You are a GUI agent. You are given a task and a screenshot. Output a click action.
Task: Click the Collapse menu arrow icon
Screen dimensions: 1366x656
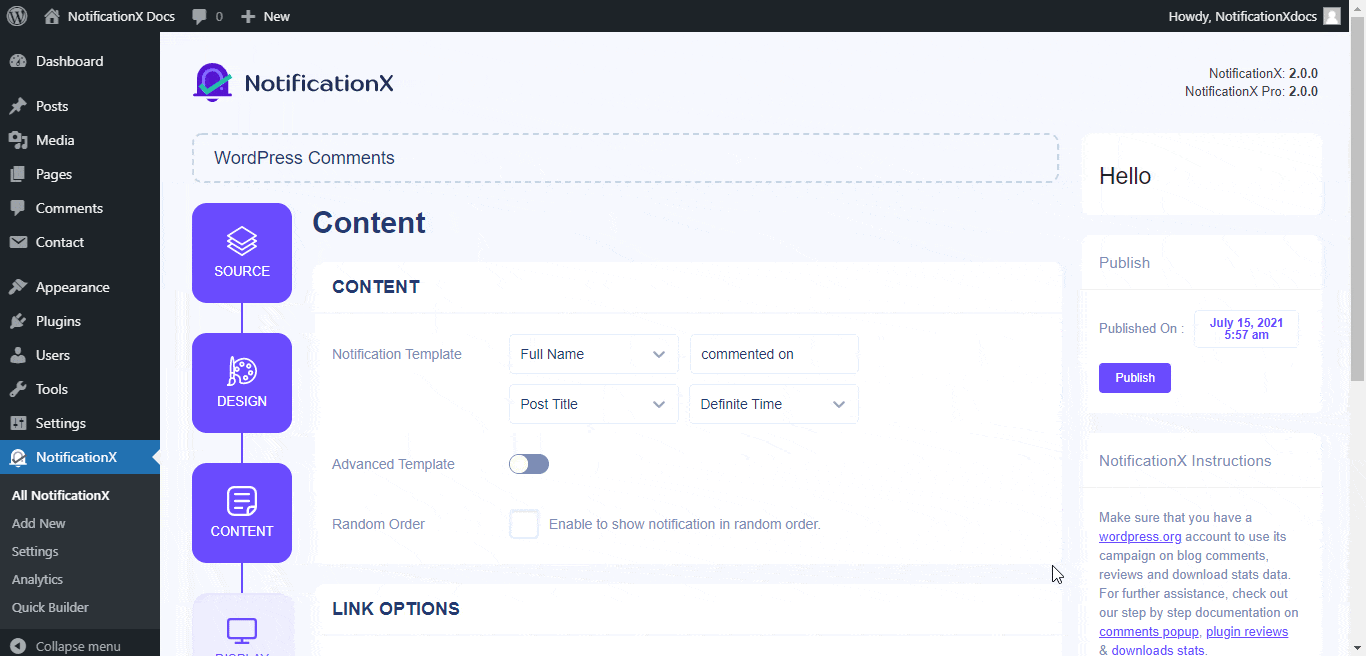pyautogui.click(x=18, y=646)
